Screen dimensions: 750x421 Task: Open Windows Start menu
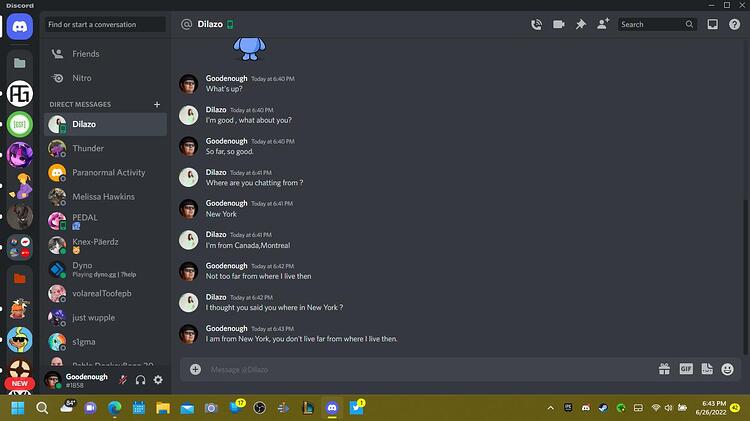pyautogui.click(x=18, y=408)
